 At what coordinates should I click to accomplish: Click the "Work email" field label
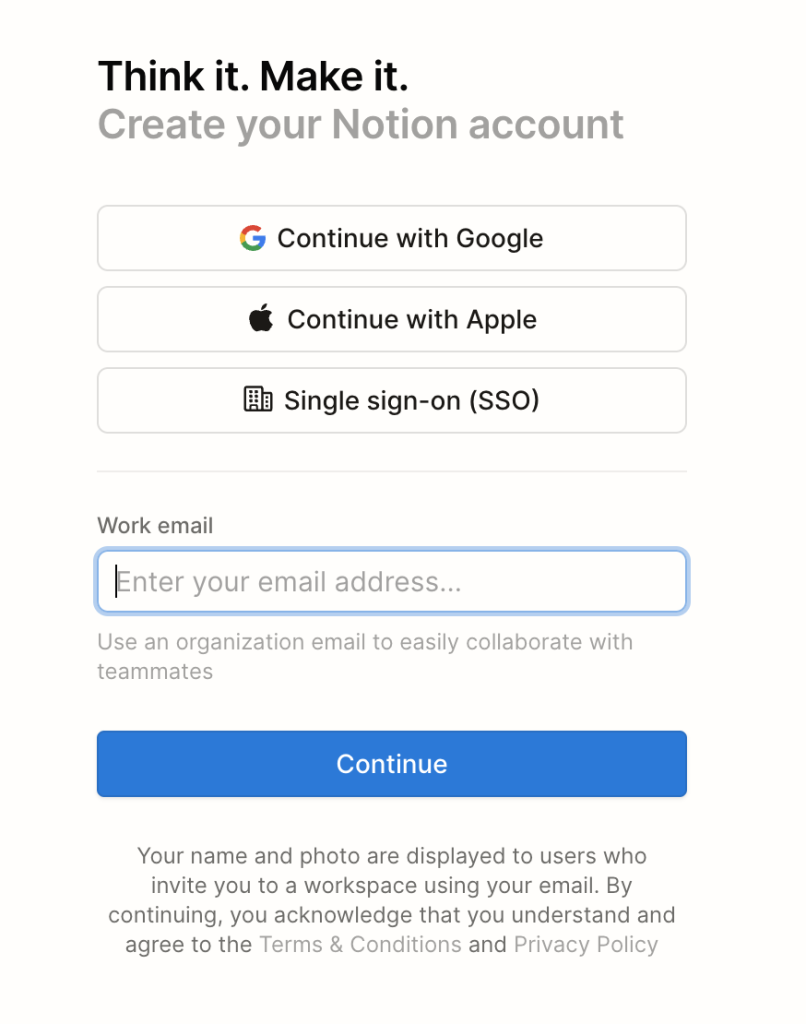pyautogui.click(x=155, y=525)
